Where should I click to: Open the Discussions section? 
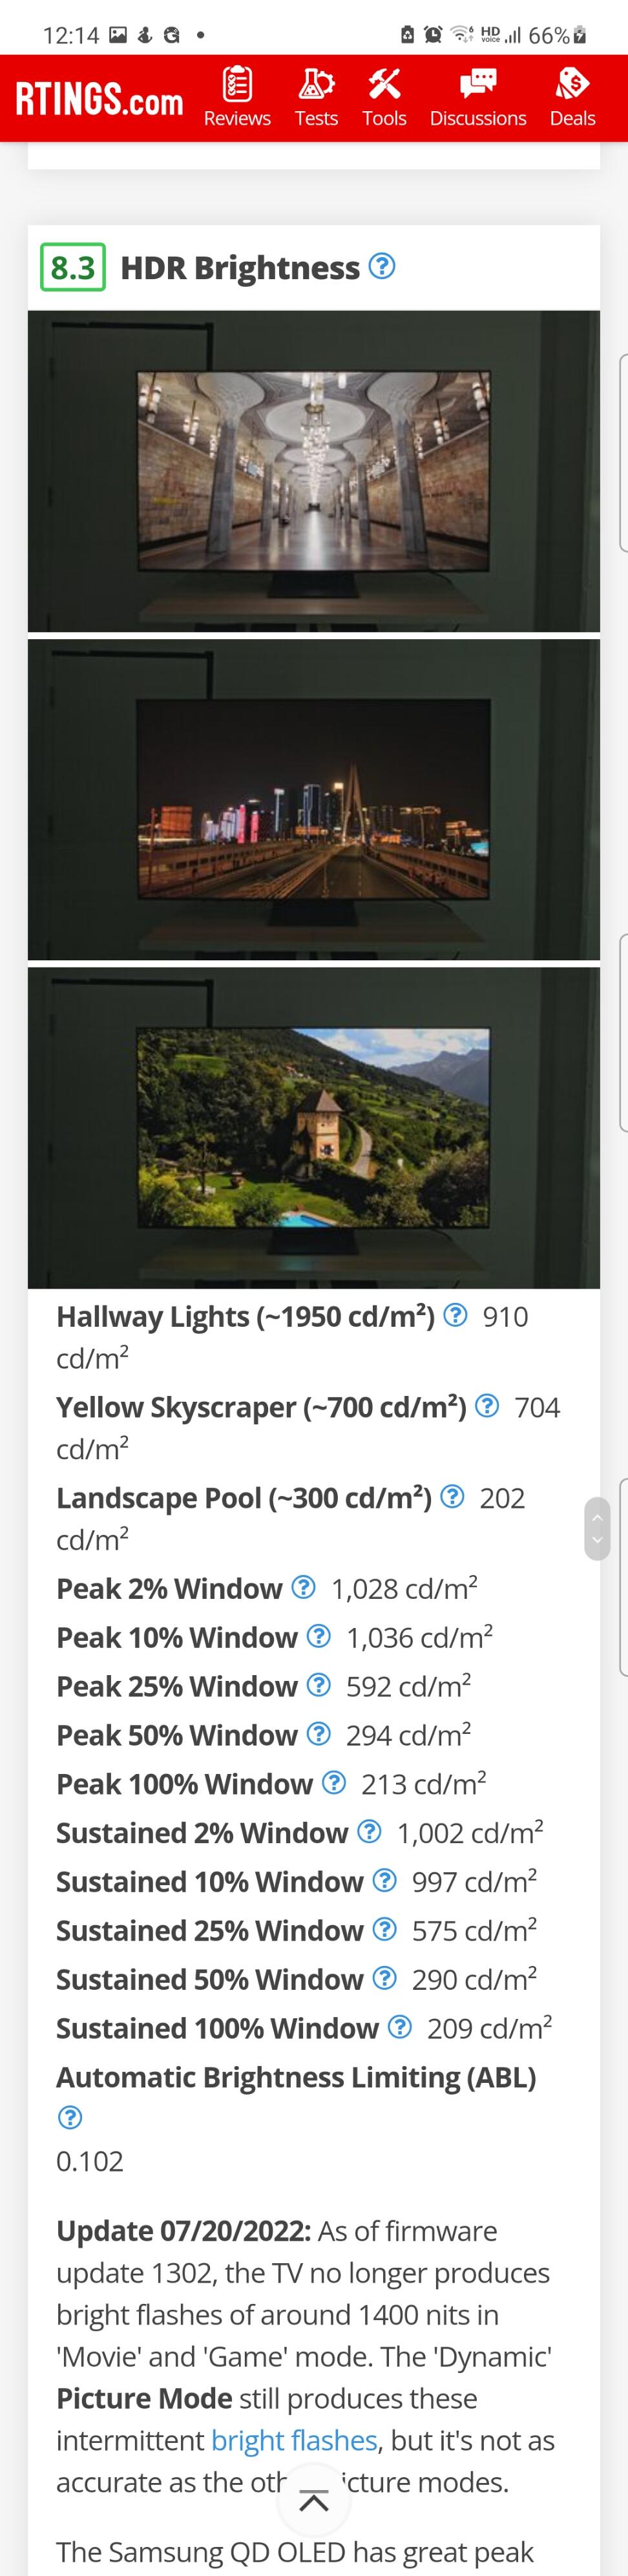coord(478,97)
